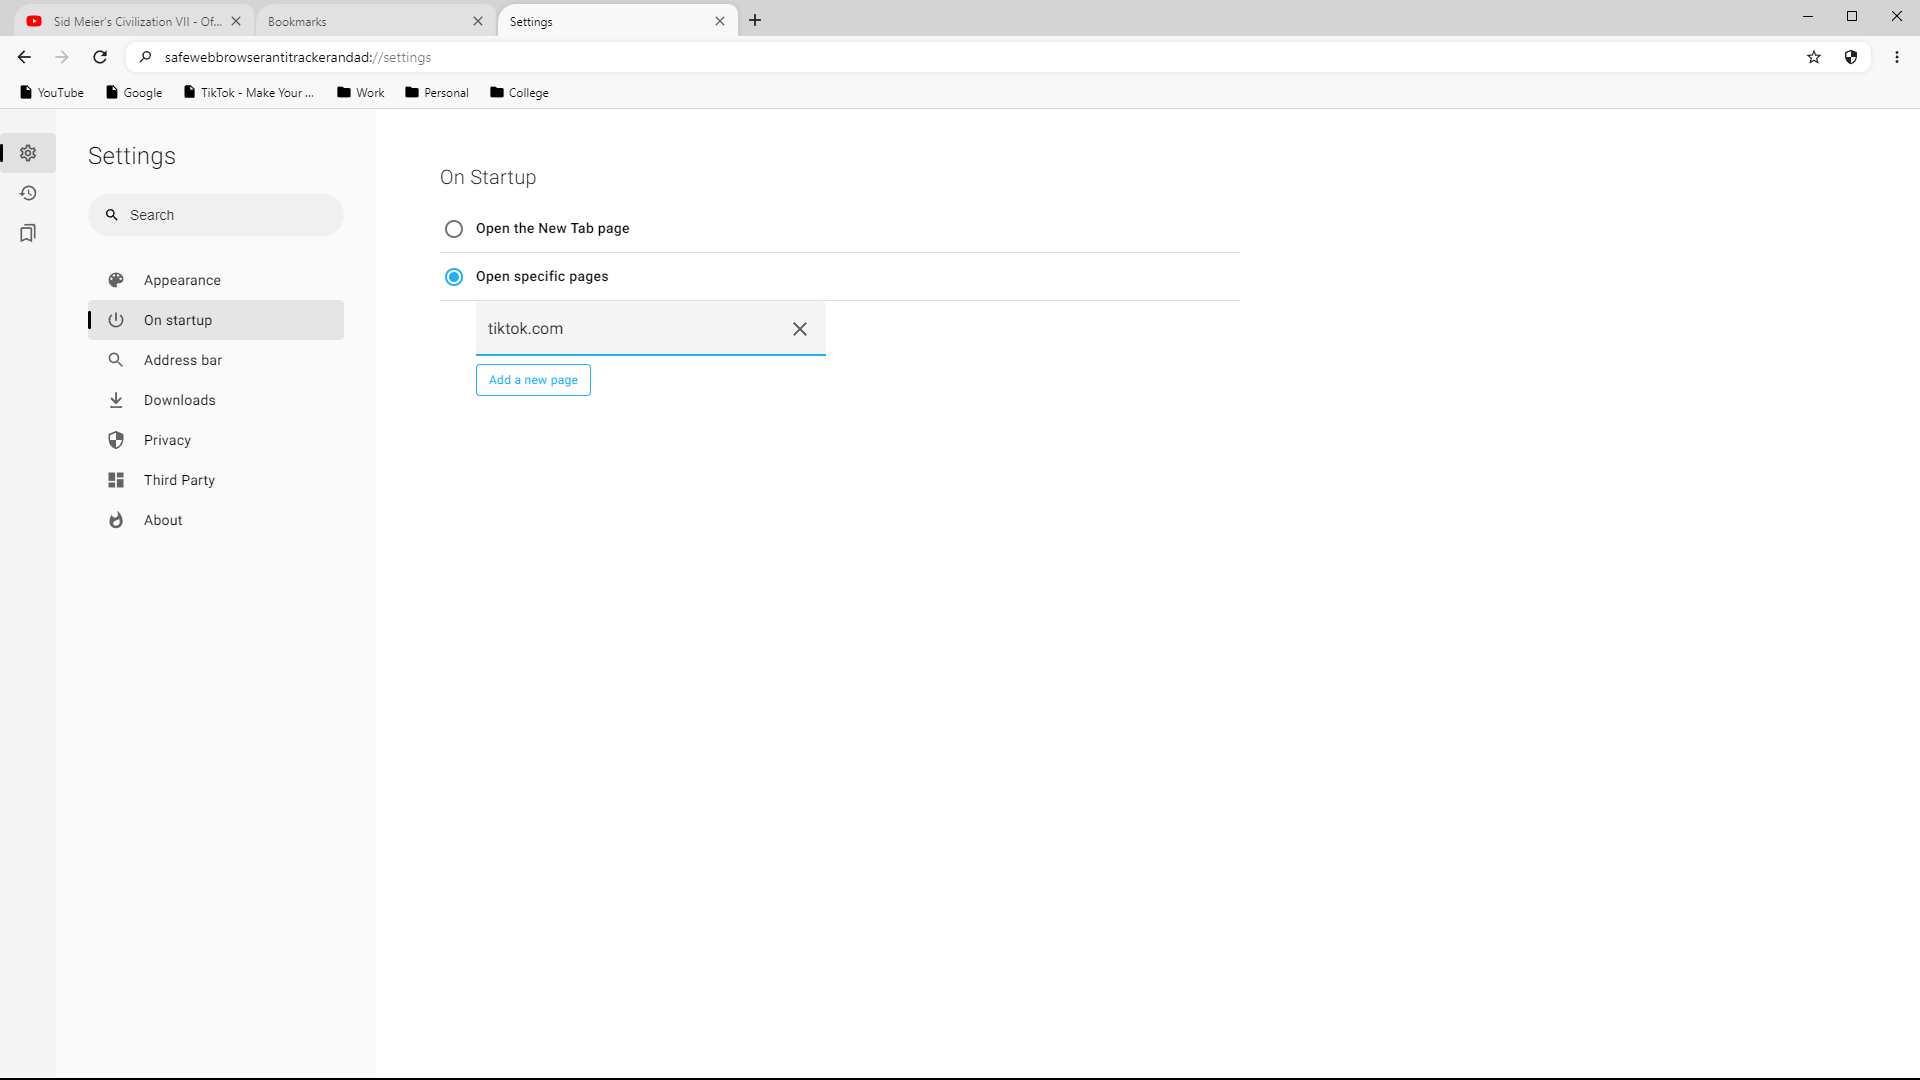Open the Privacy settings section
The width and height of the screenshot is (1920, 1080).
(167, 440)
